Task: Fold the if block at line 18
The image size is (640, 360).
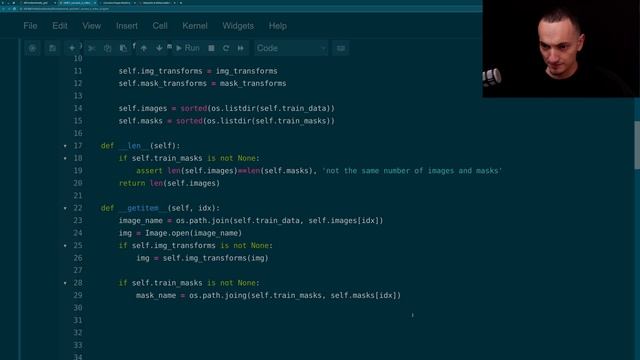Action: point(65,158)
